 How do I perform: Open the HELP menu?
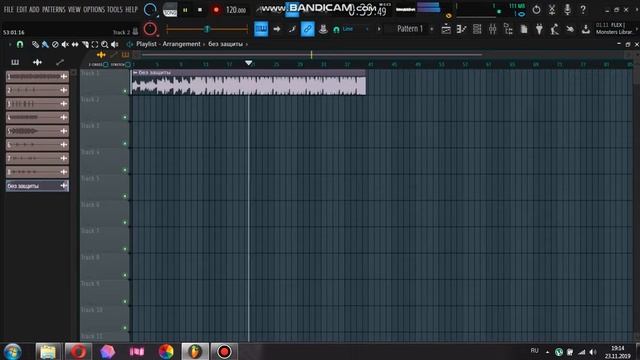(x=131, y=9)
